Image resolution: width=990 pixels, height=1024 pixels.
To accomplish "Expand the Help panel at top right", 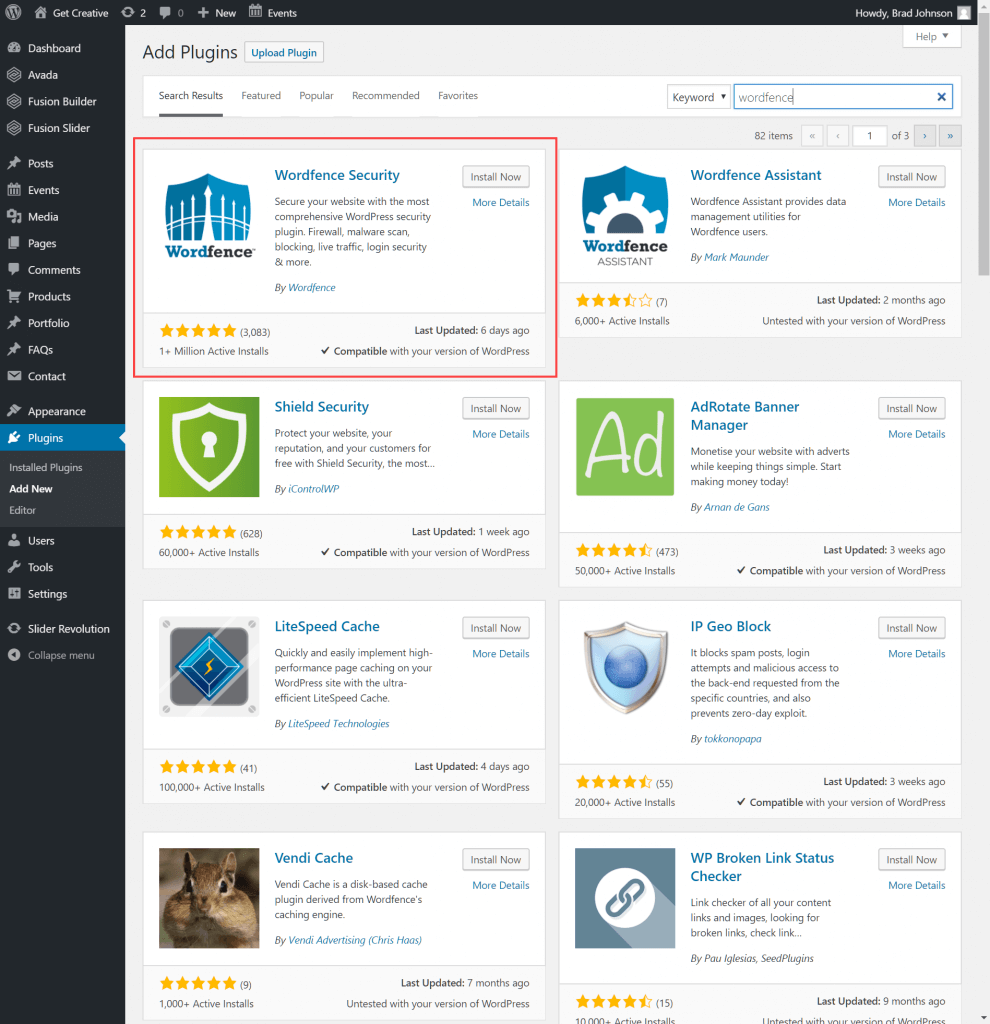I will click(930, 36).
